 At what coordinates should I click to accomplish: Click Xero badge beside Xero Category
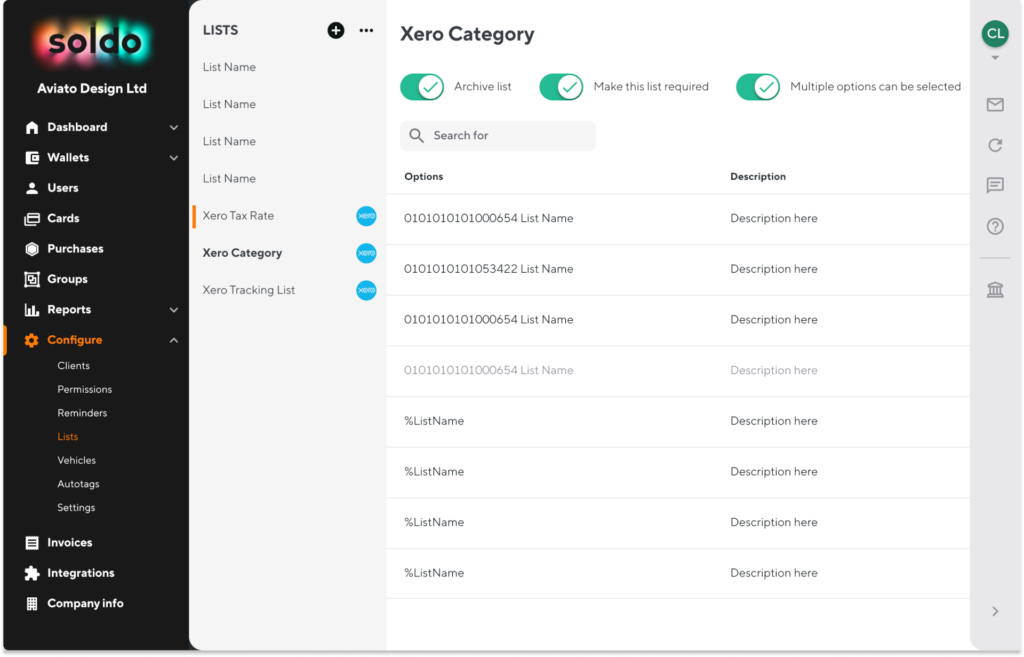(x=366, y=253)
